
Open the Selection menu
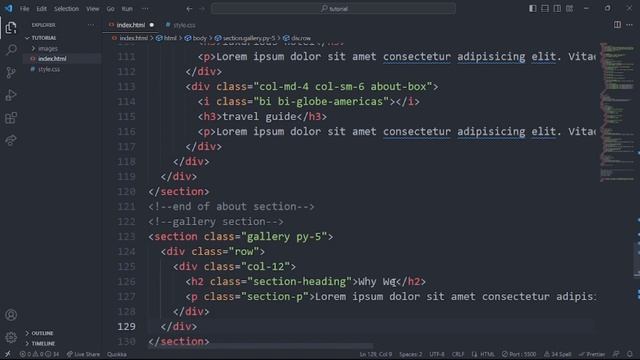coord(66,9)
